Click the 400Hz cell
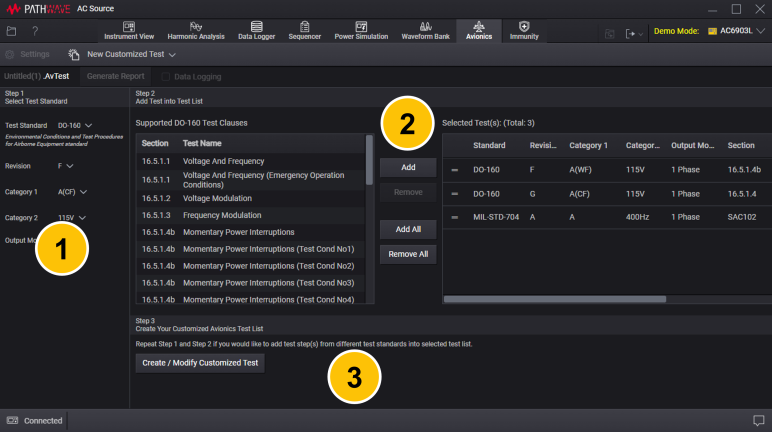The height and width of the screenshot is (432, 772). pyautogui.click(x=637, y=217)
